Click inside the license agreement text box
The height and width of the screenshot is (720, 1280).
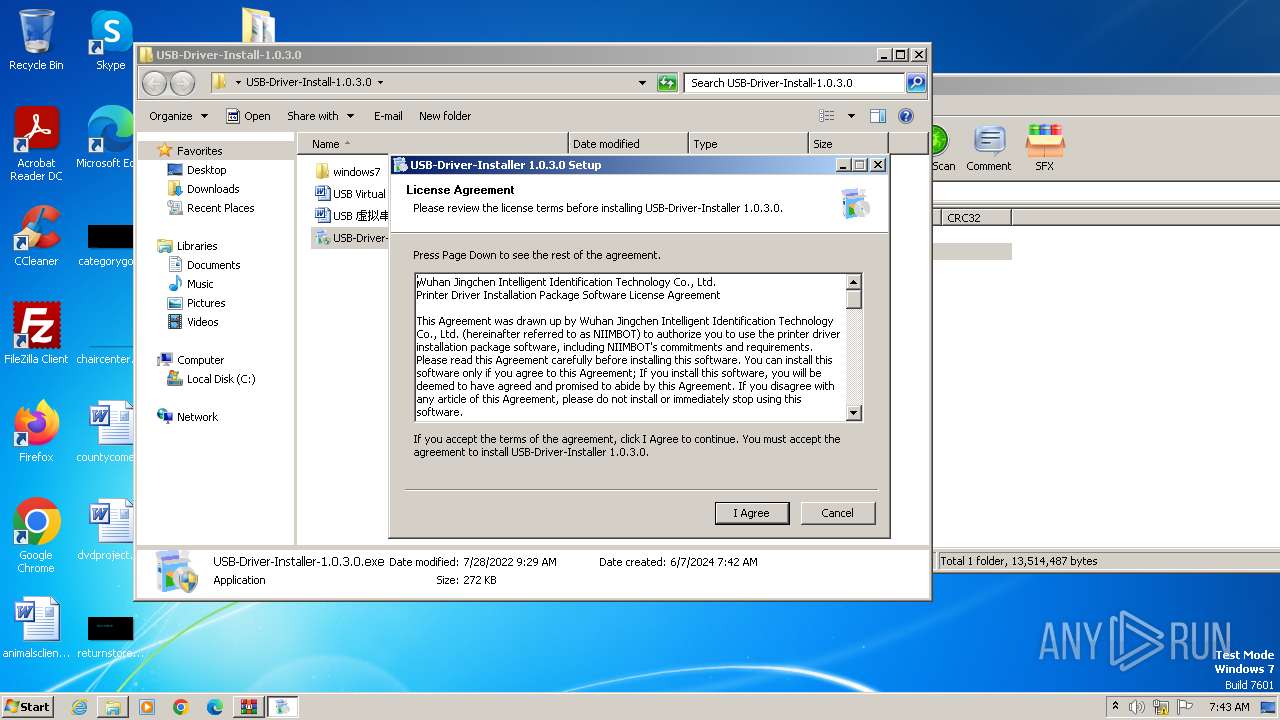coord(630,347)
